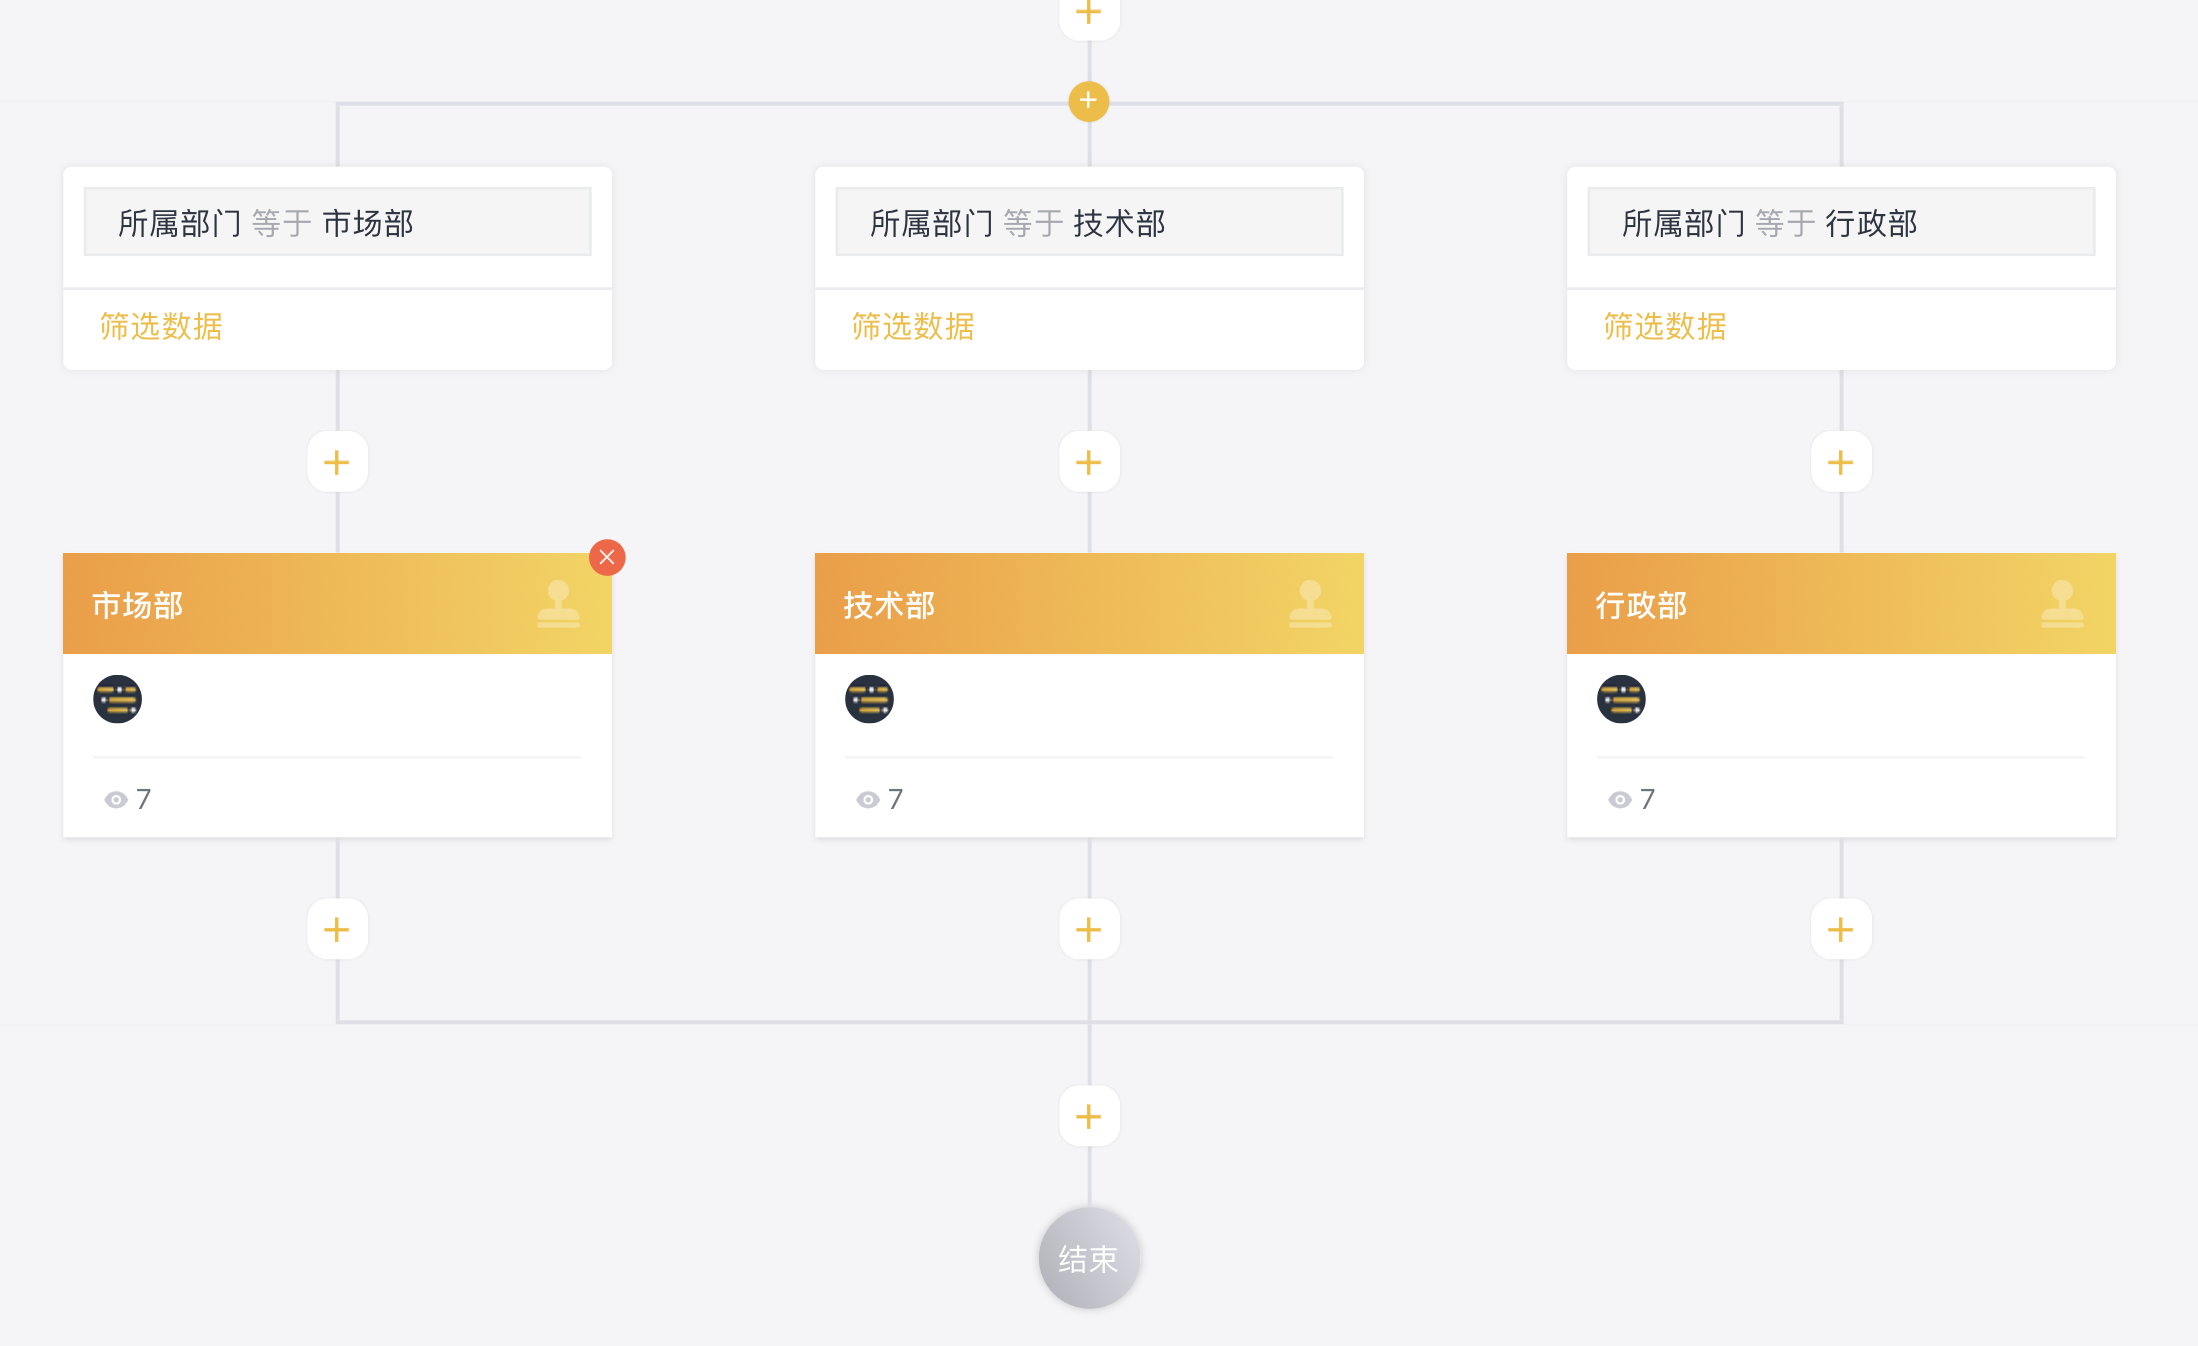This screenshot has width=2198, height=1346.
Task: Click the eye icon on 技术部 card
Action: [x=868, y=800]
